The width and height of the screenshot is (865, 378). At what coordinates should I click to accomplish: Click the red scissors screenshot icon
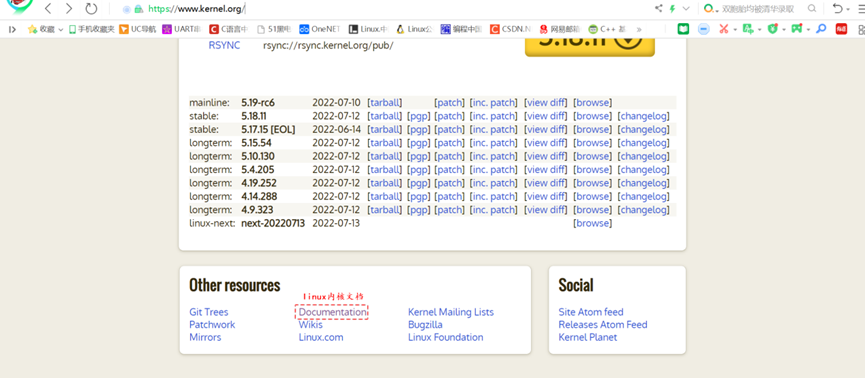point(723,29)
